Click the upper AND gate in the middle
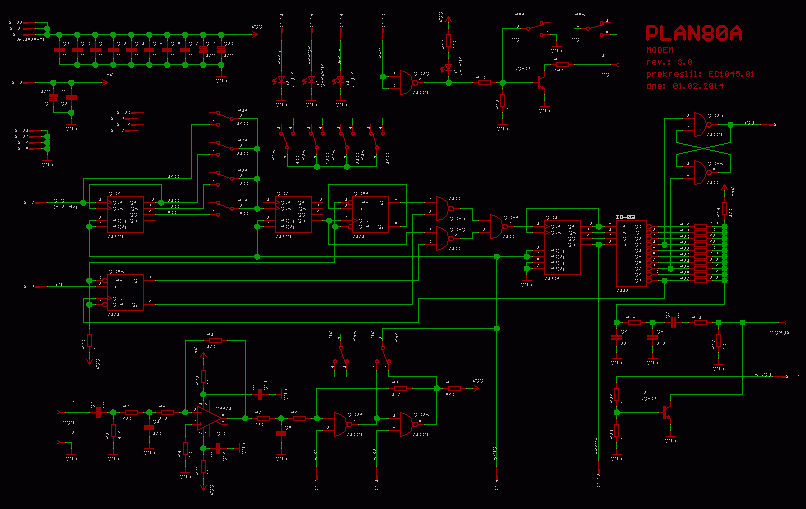Screen dimensions: 806x509 pos(439,207)
